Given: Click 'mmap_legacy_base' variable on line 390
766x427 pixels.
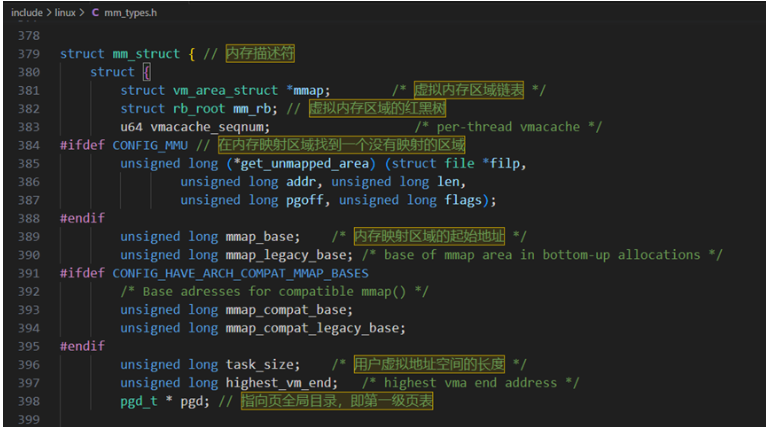Looking at the screenshot, I should [x=285, y=255].
